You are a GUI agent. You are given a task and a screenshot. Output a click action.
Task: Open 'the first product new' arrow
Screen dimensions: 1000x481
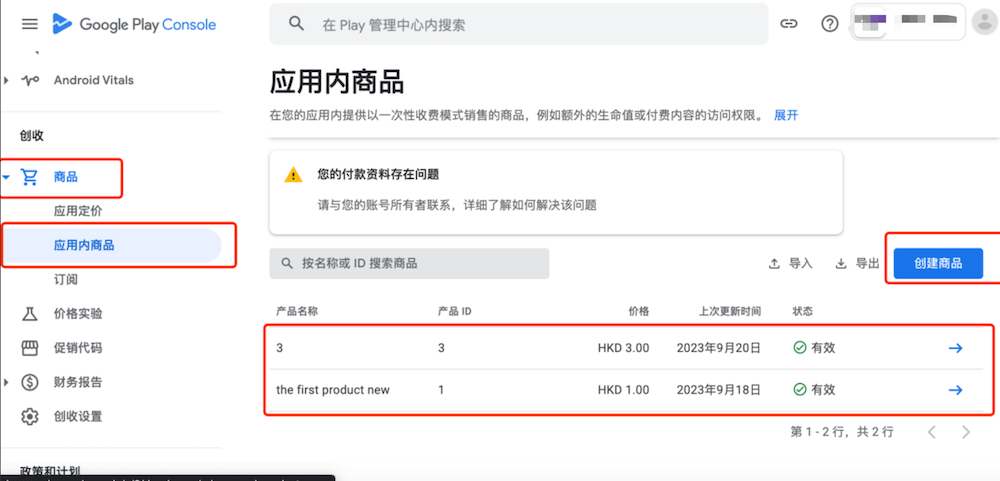[955, 389]
